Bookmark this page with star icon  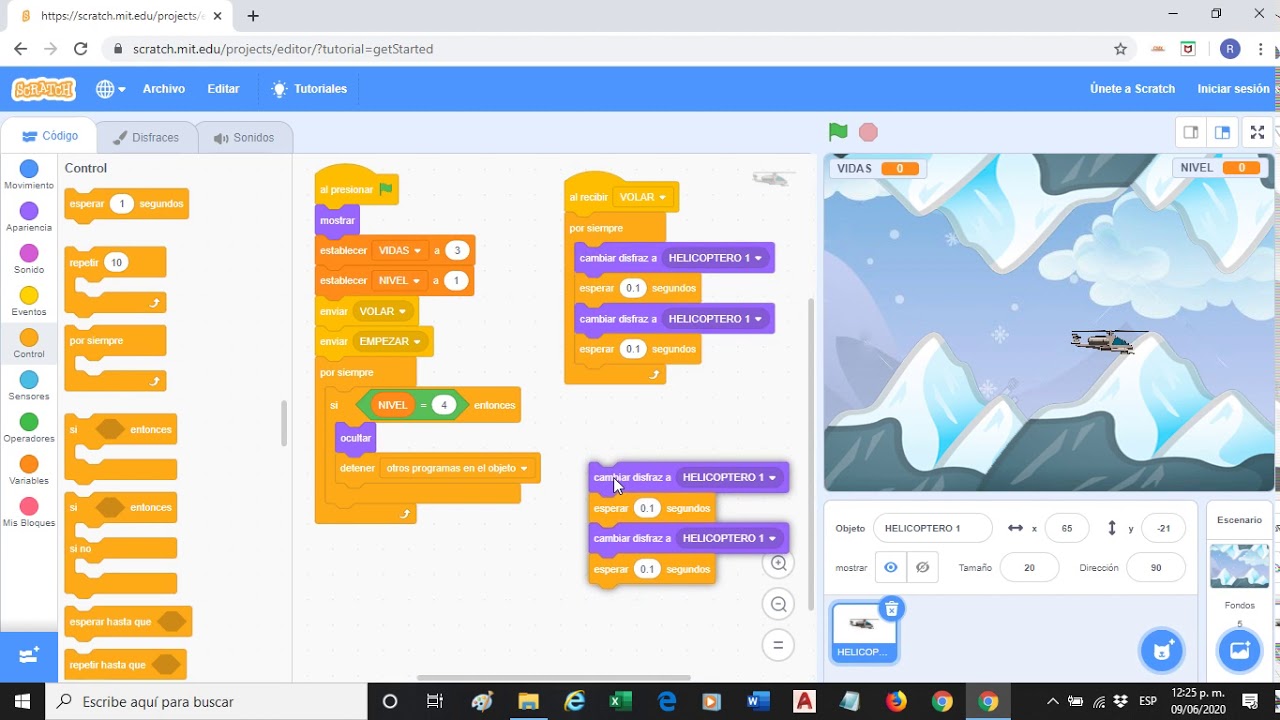(1121, 48)
